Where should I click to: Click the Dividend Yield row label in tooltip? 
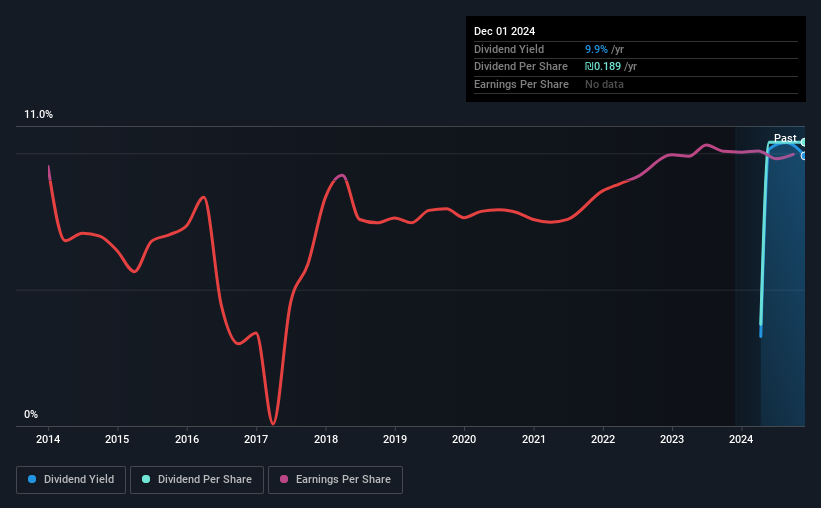[509, 49]
